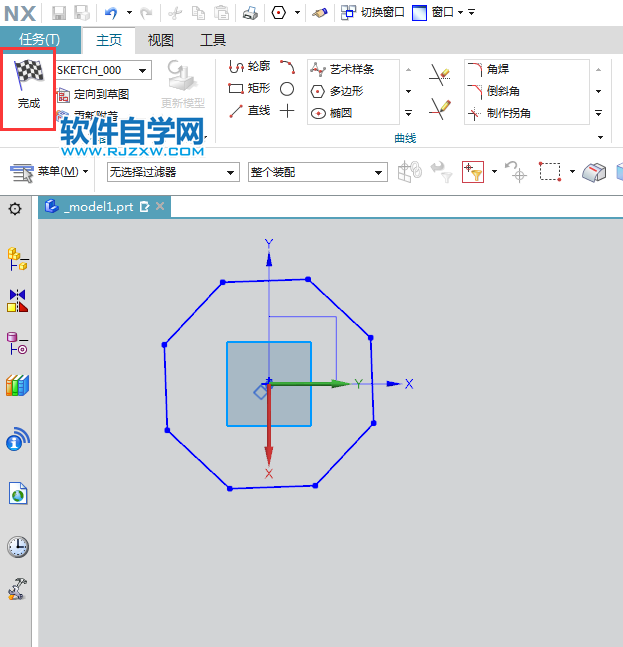
Task: Open the SKETCH_000 name dropdown
Action: click(x=144, y=70)
